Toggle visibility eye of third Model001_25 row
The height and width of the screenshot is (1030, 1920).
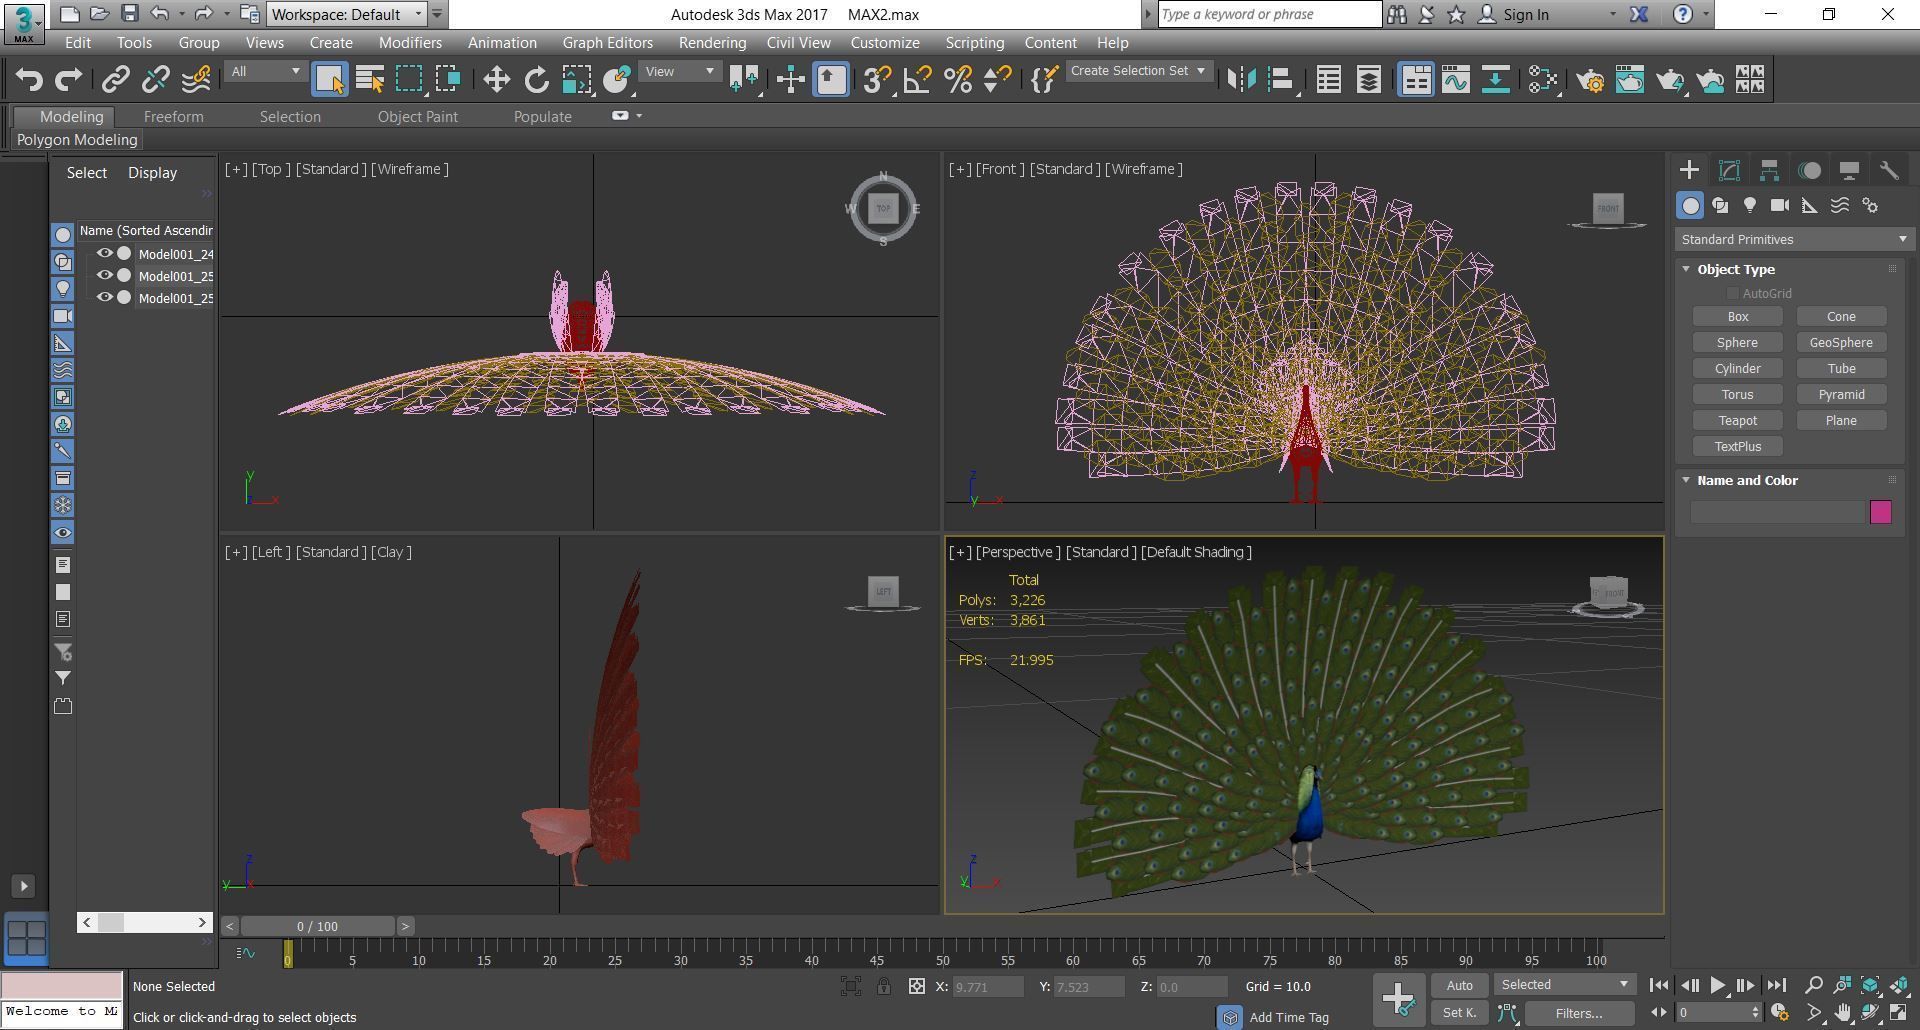pyautogui.click(x=104, y=298)
